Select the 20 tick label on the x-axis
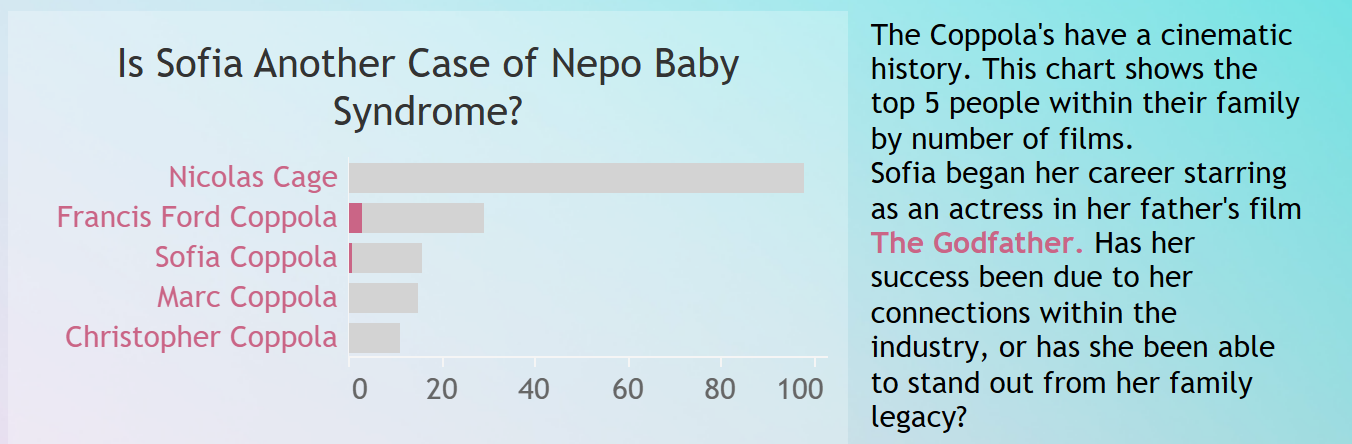Viewport: 1352px width, 444px height. 442,389
